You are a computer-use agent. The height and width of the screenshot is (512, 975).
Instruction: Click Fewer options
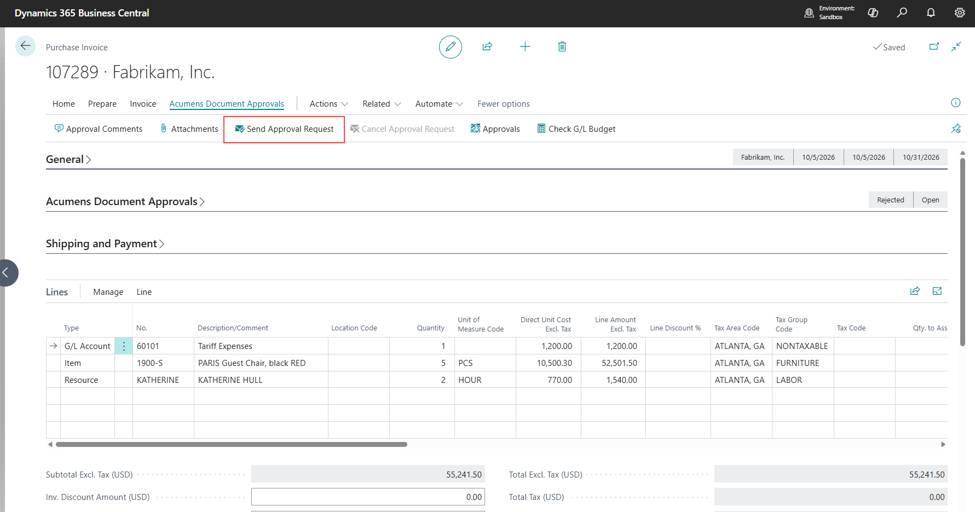(x=503, y=104)
